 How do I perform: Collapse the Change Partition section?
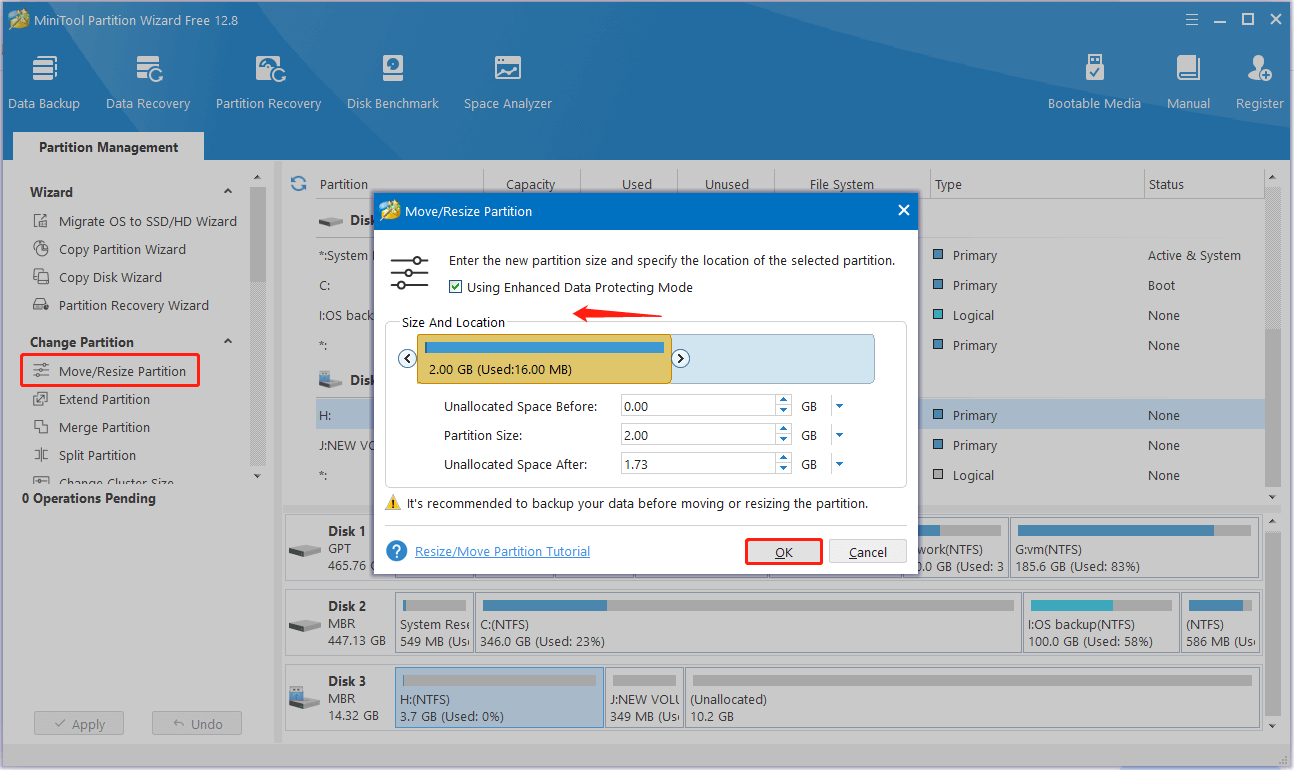pyautogui.click(x=228, y=342)
